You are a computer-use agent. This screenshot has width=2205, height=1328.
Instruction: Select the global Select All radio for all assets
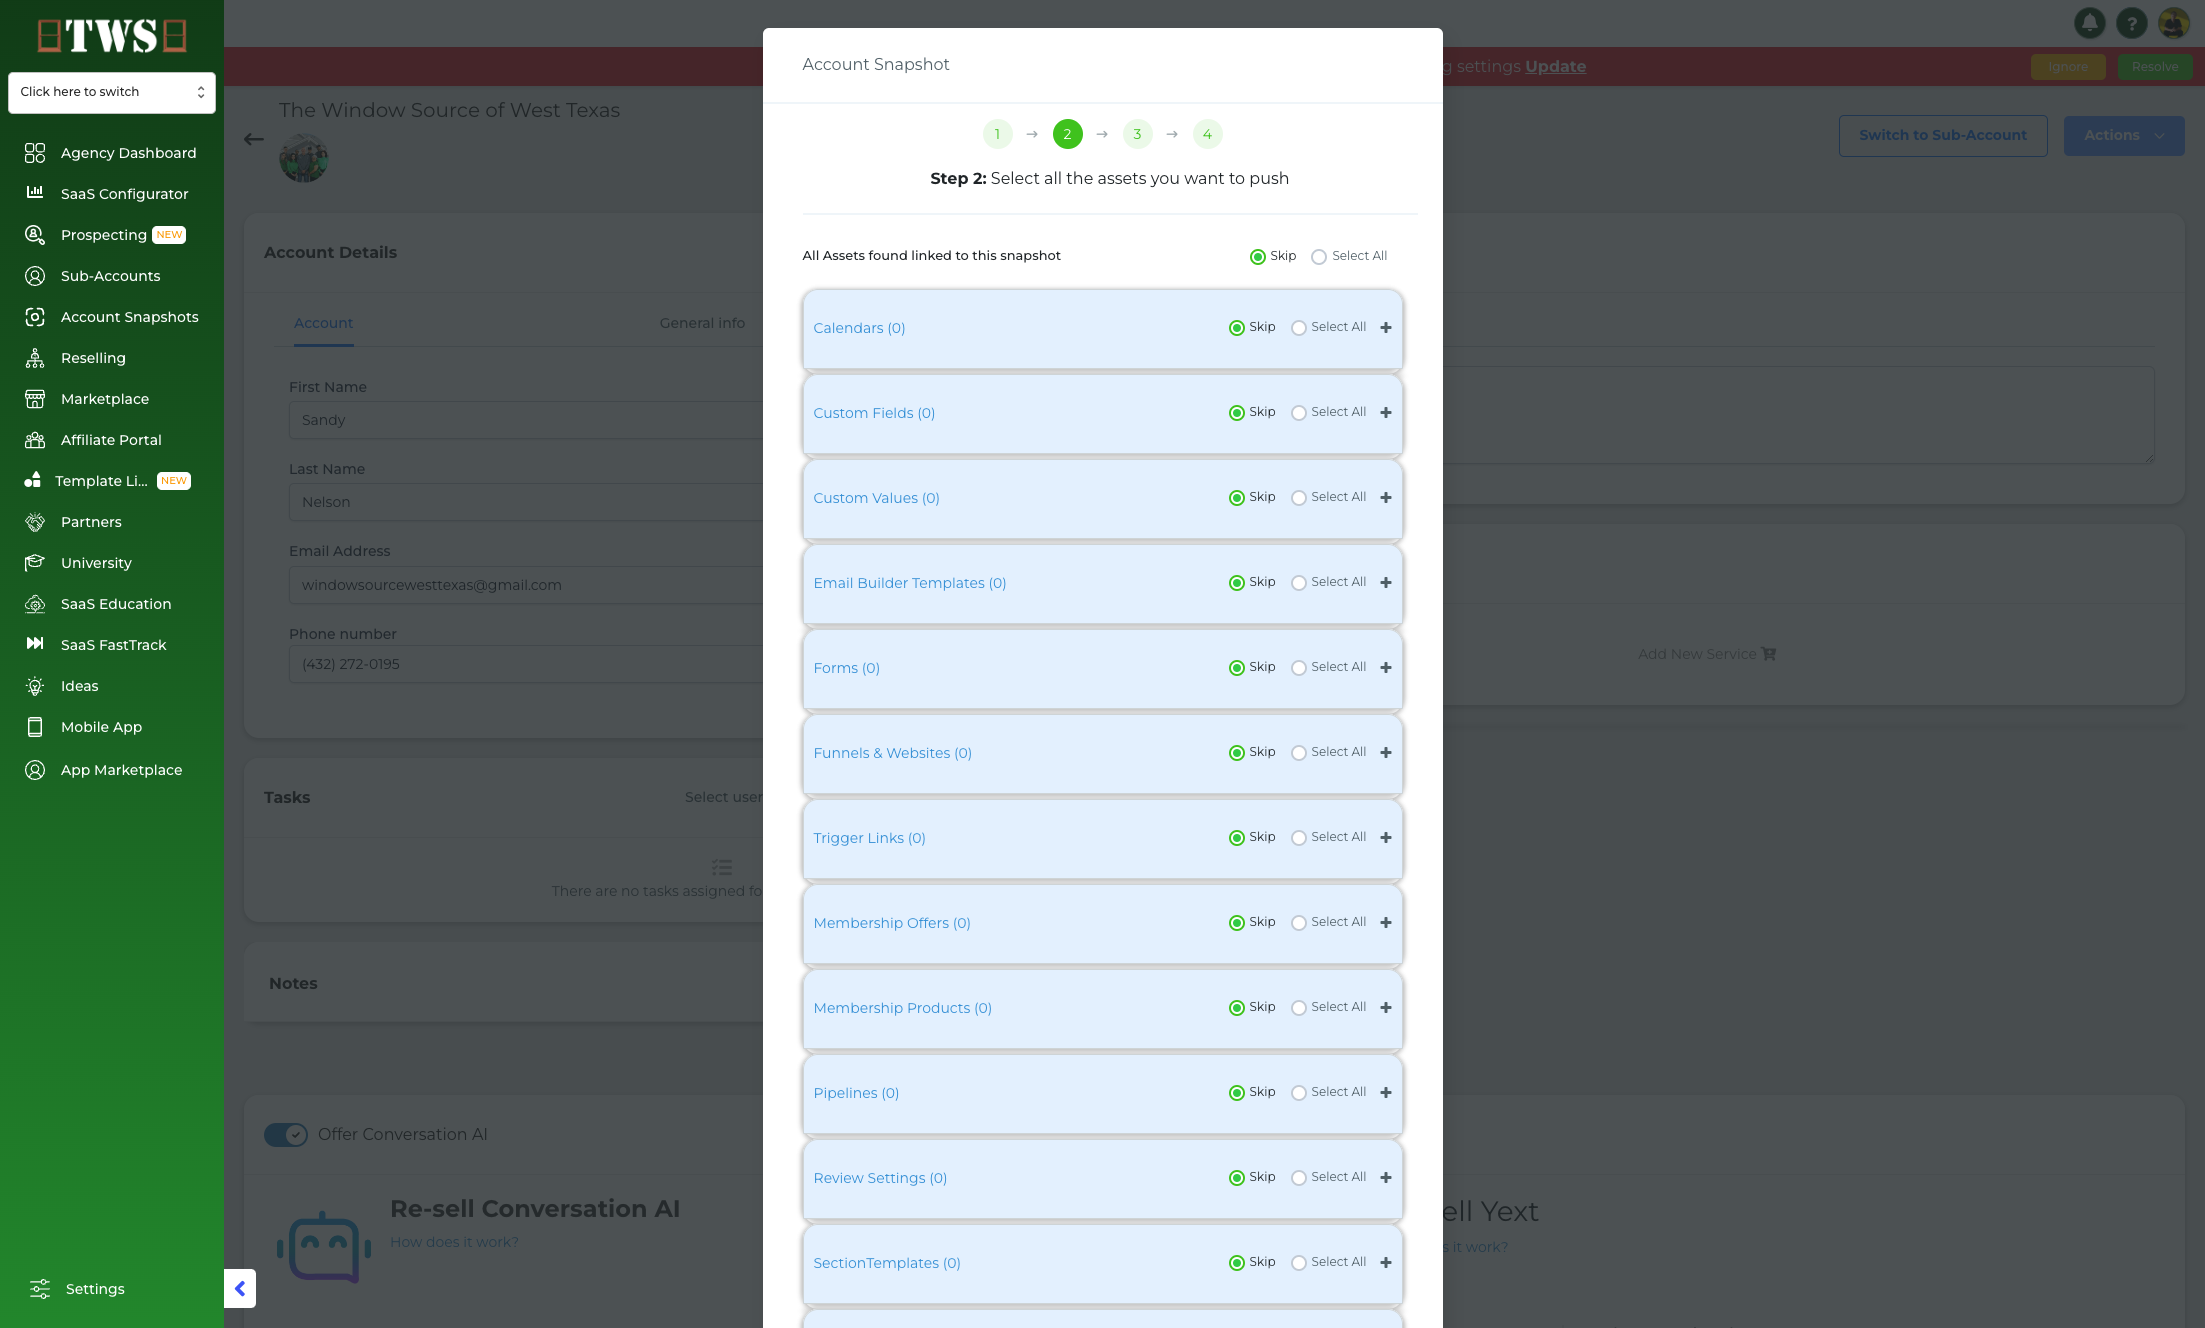tap(1319, 257)
